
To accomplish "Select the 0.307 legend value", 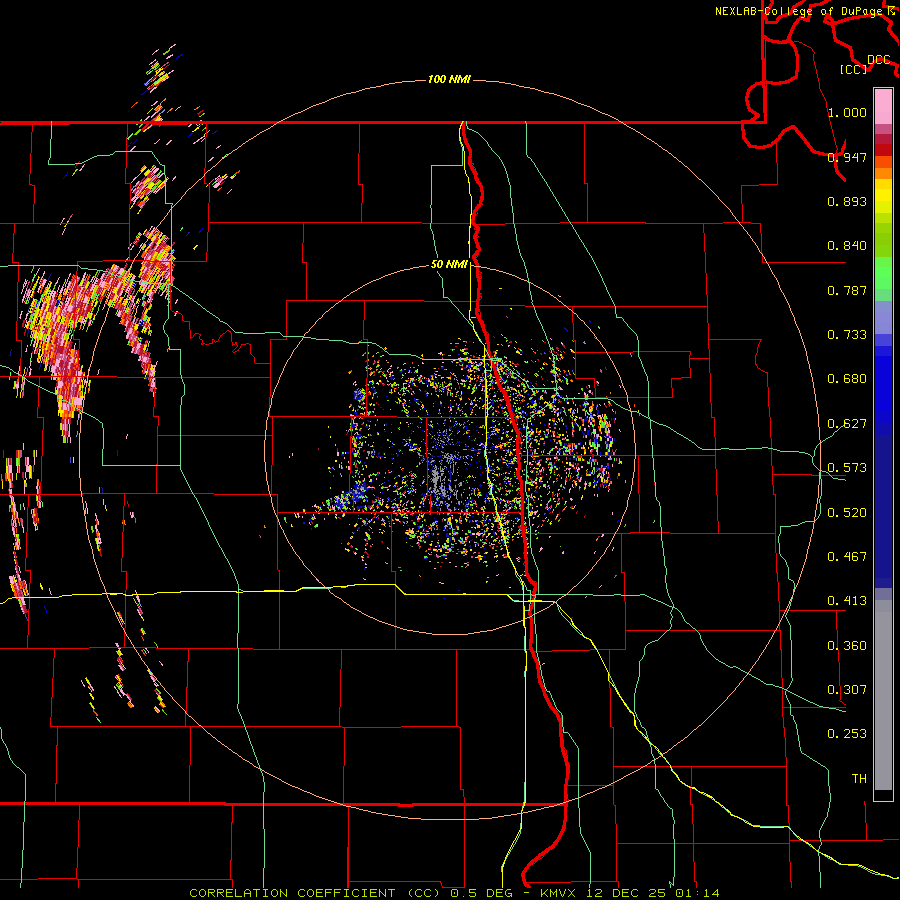I will (847, 690).
